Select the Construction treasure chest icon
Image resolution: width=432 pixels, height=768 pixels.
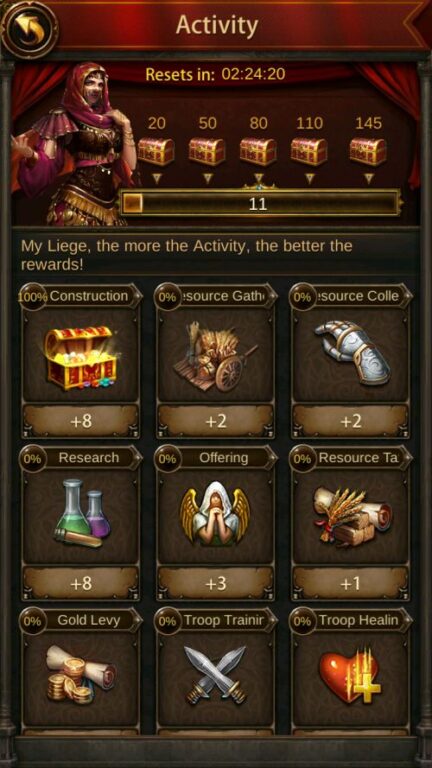point(81,358)
